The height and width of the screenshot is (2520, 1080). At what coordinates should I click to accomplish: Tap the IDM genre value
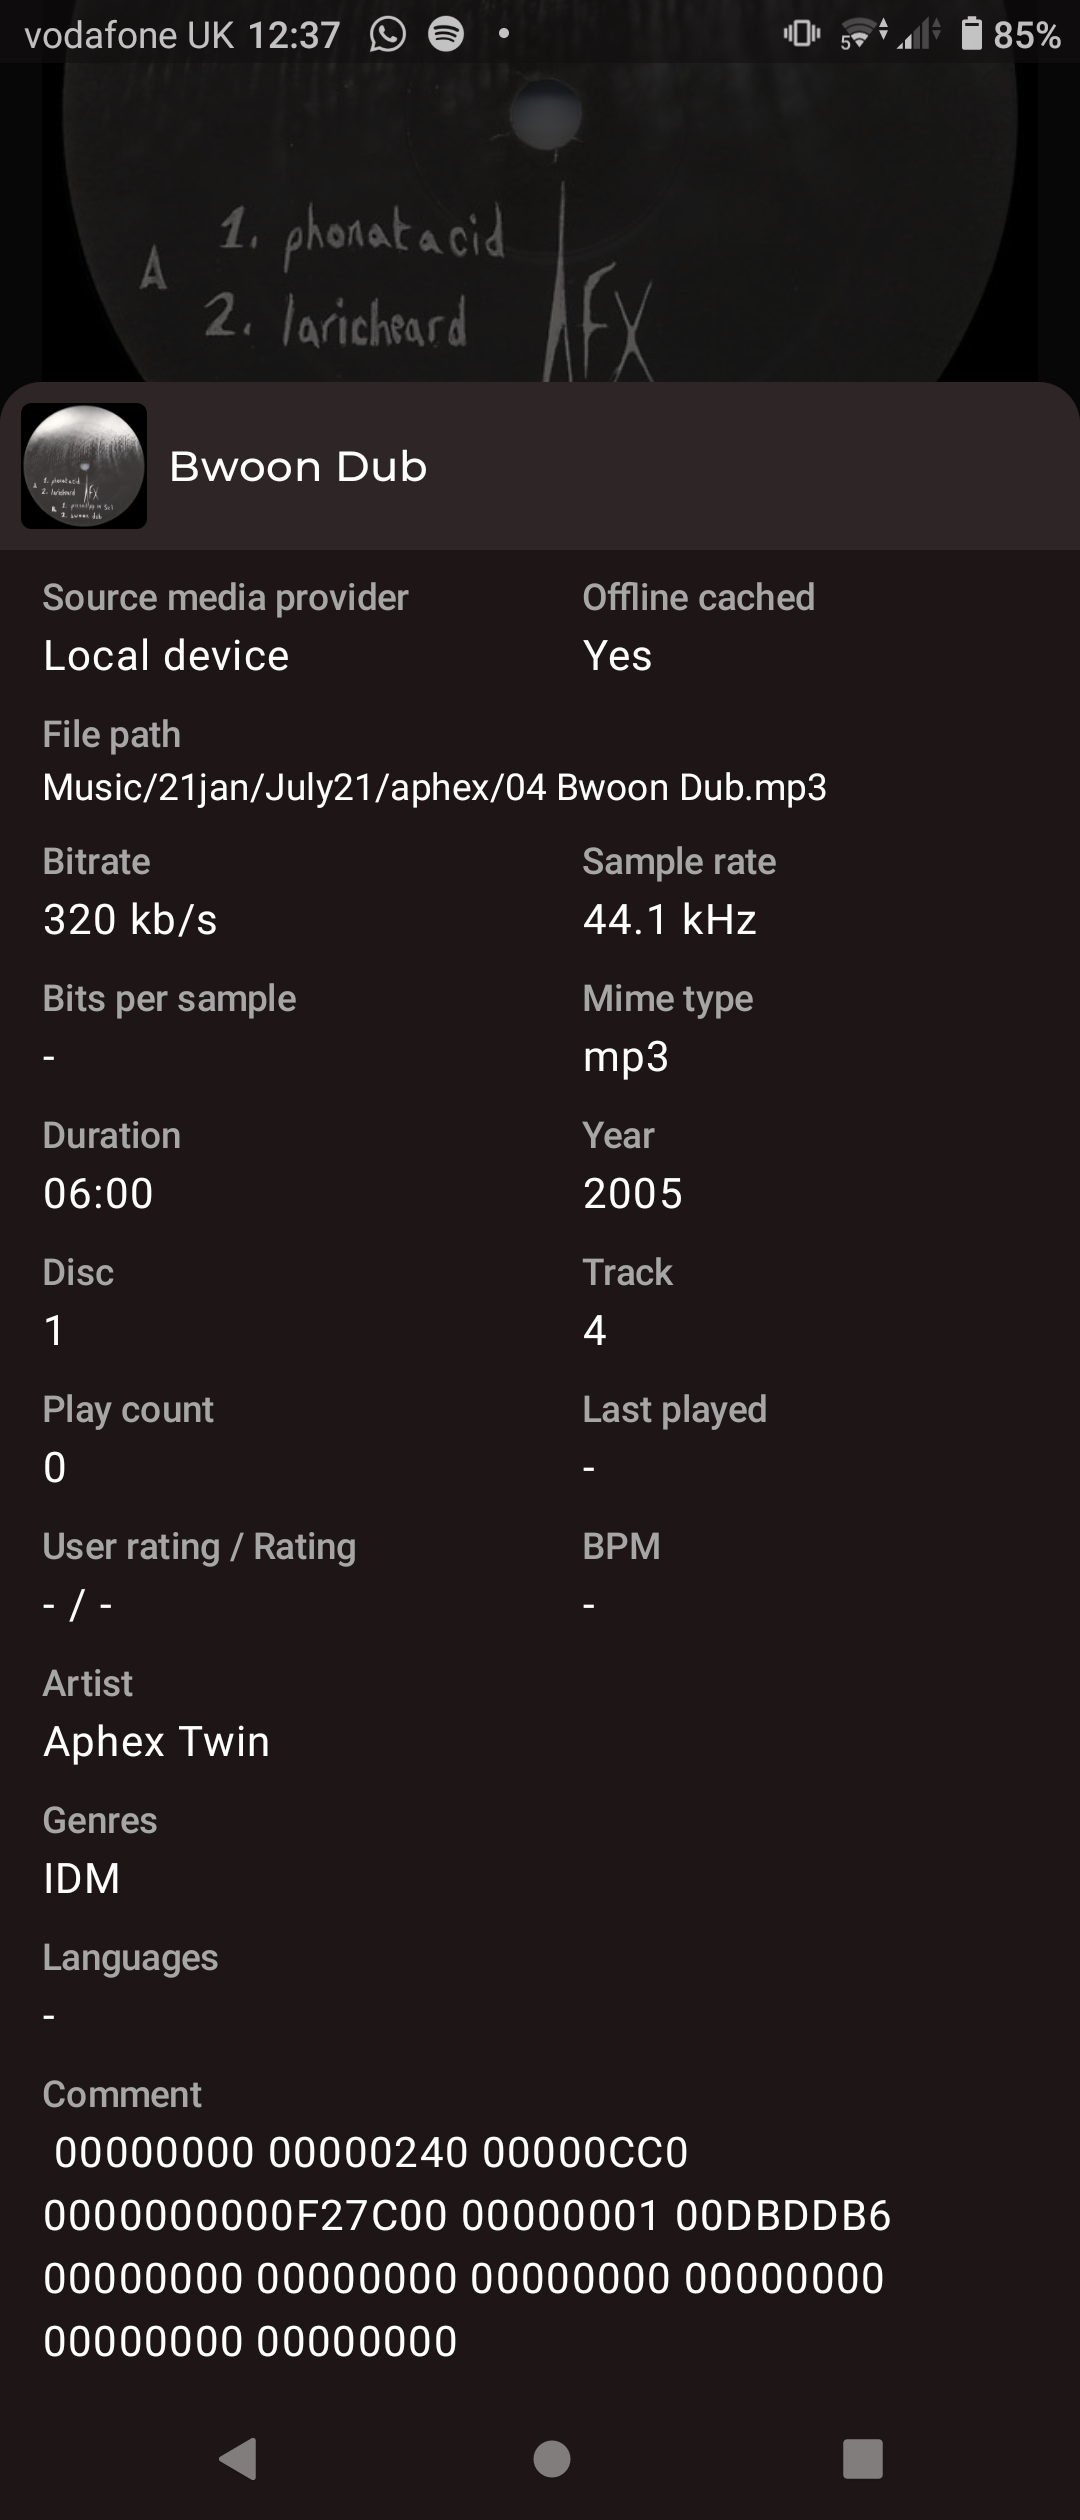(82, 1878)
